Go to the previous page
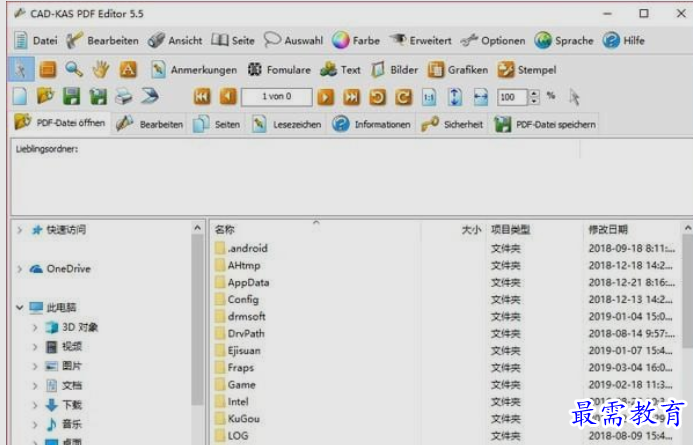The width and height of the screenshot is (693, 445). 228,97
